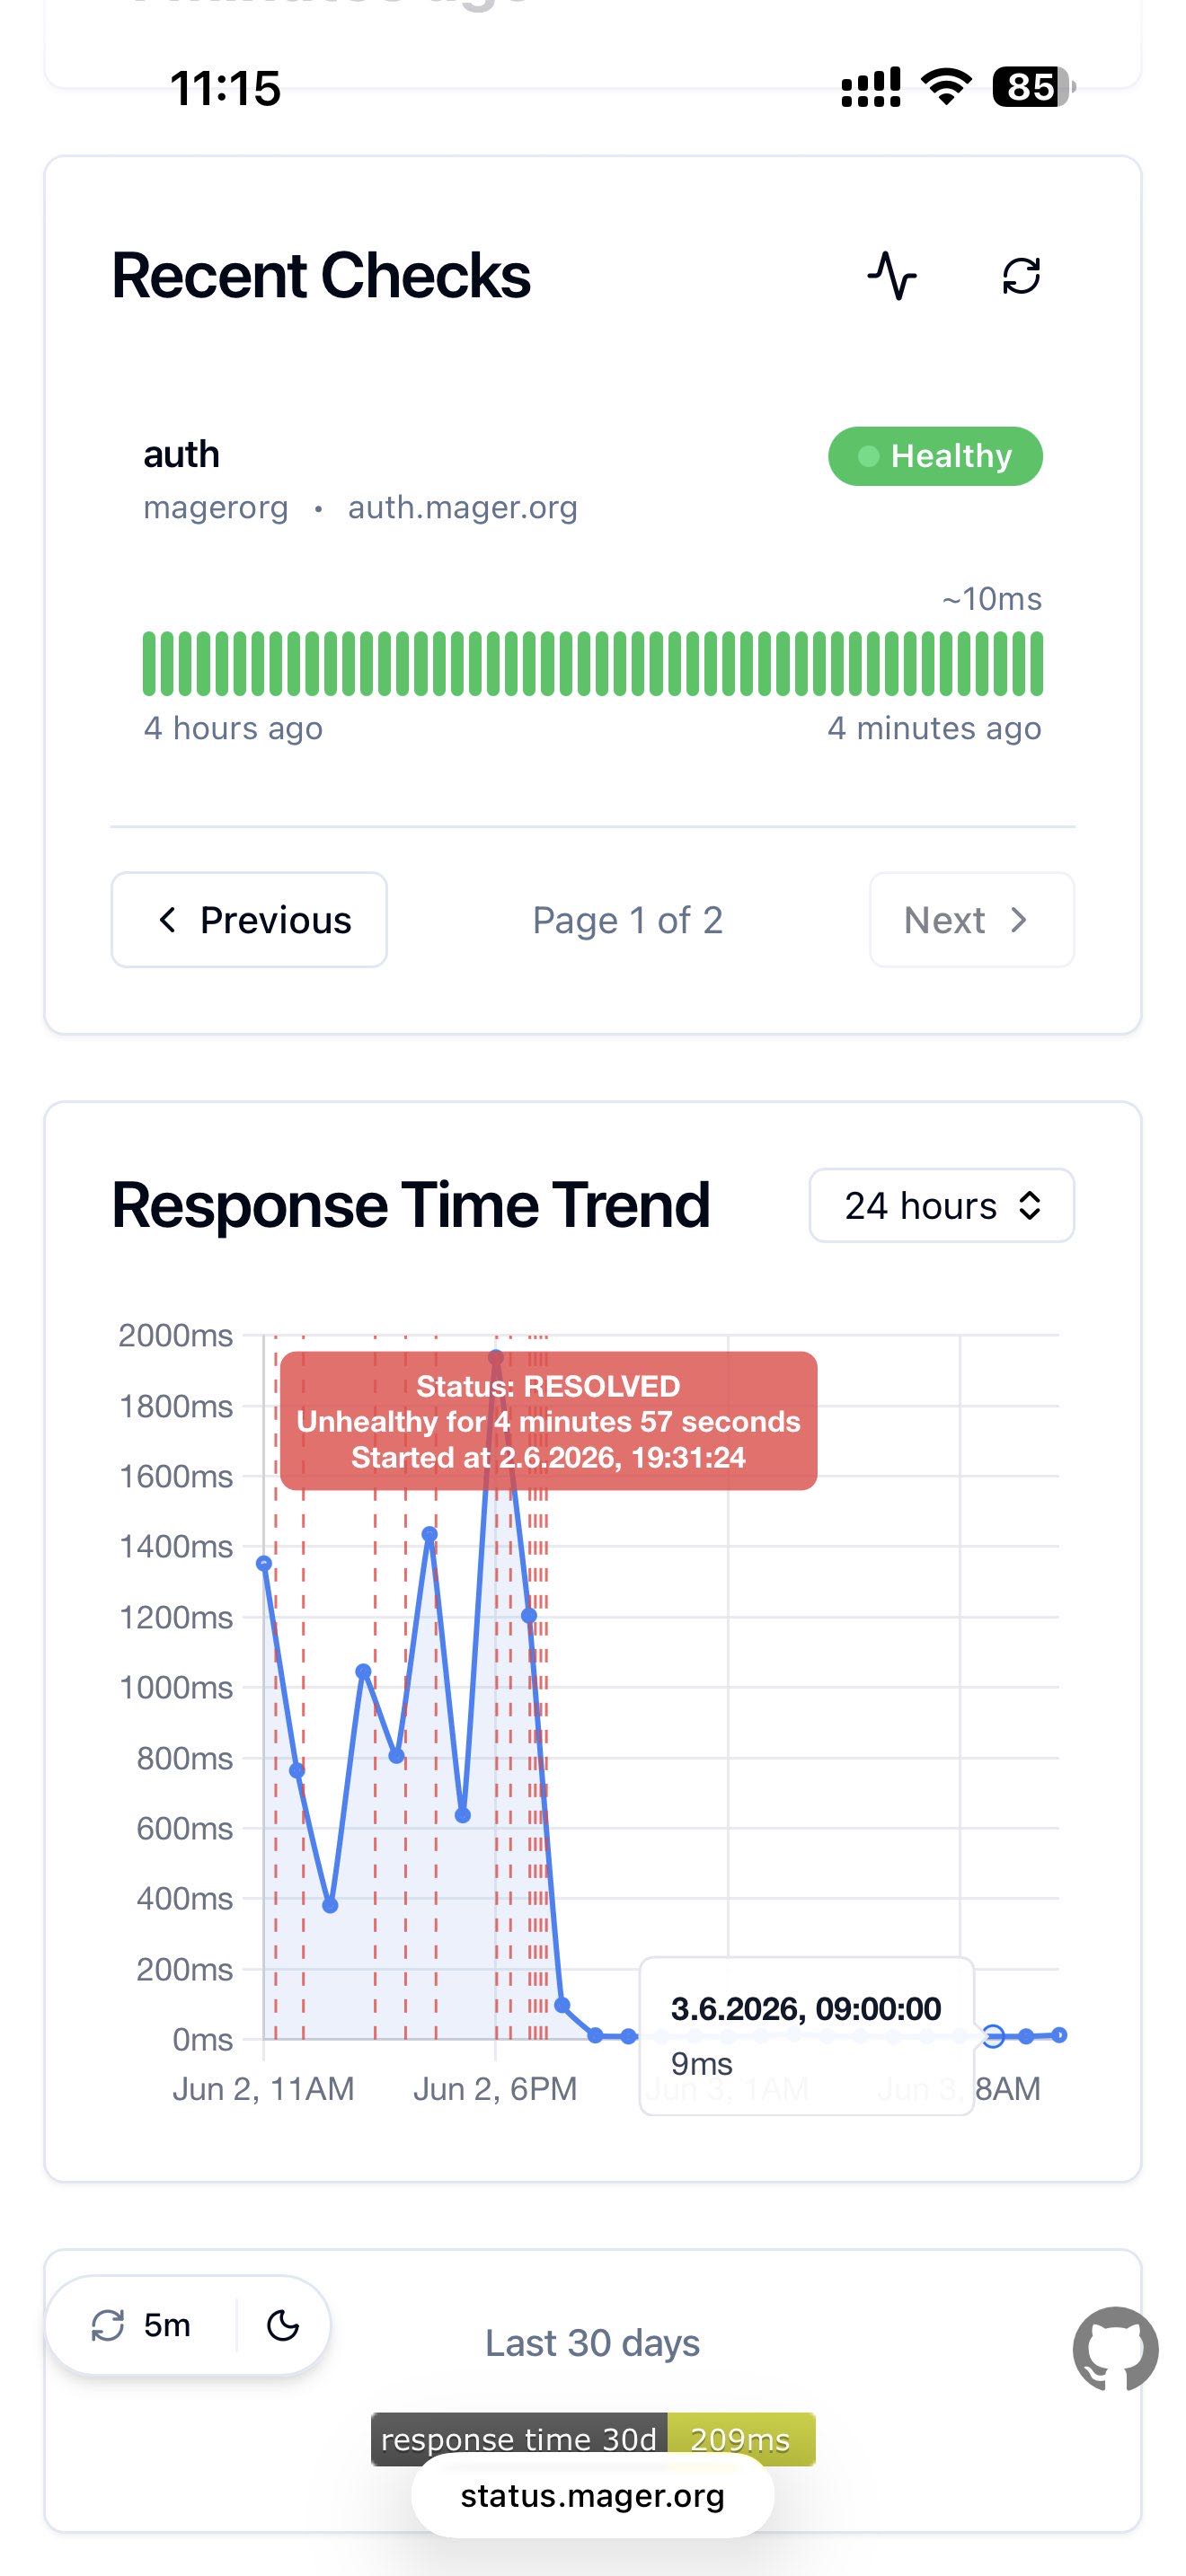The image size is (1186, 2576).
Task: Select the ~10ms response time value
Action: pyautogui.click(x=991, y=599)
